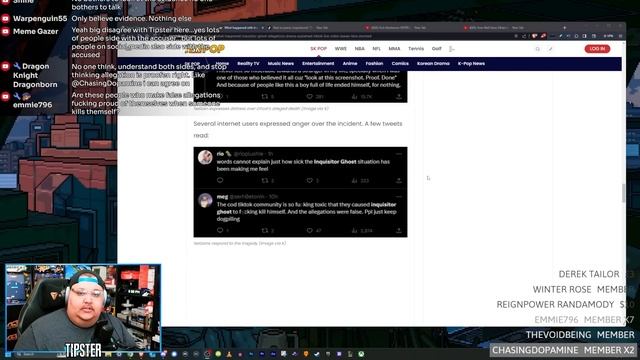The width and height of the screenshot is (640, 360).
Task: Click Warpenguin55 username in chat overlay
Action: tap(40, 19)
